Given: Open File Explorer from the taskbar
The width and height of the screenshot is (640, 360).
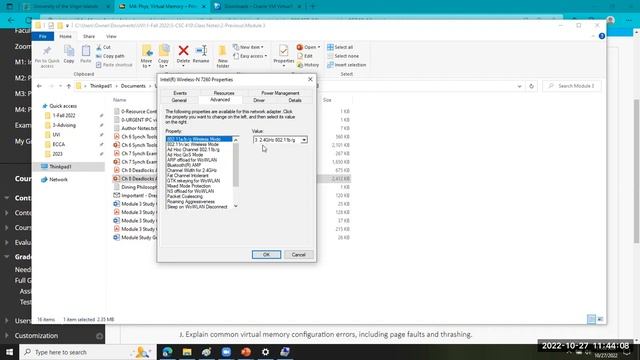Looking at the screenshot, I should click(x=187, y=352).
